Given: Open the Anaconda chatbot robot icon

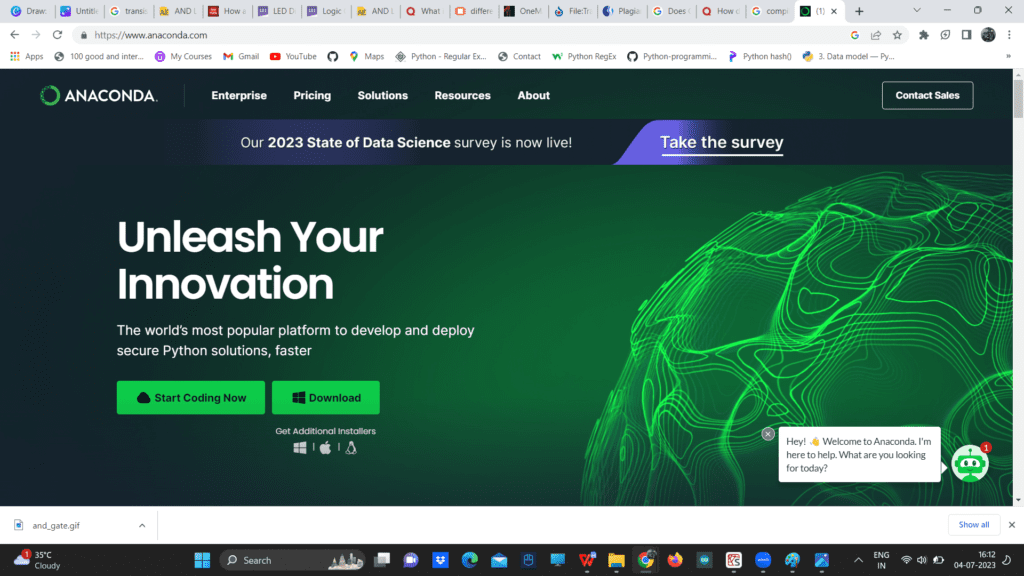Looking at the screenshot, I should pos(970,464).
